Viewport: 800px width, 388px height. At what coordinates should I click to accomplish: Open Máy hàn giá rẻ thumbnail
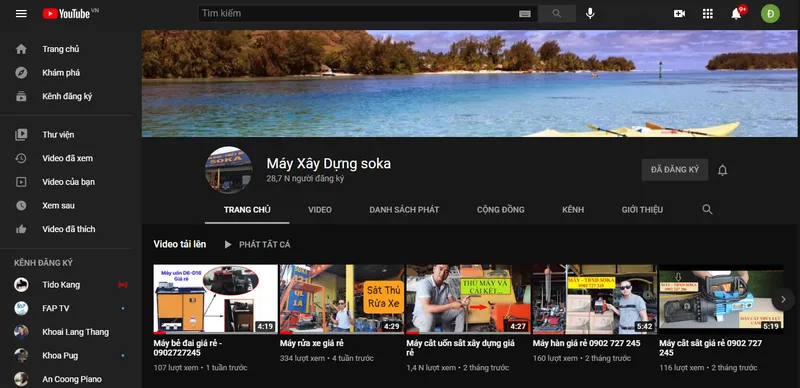coord(595,299)
